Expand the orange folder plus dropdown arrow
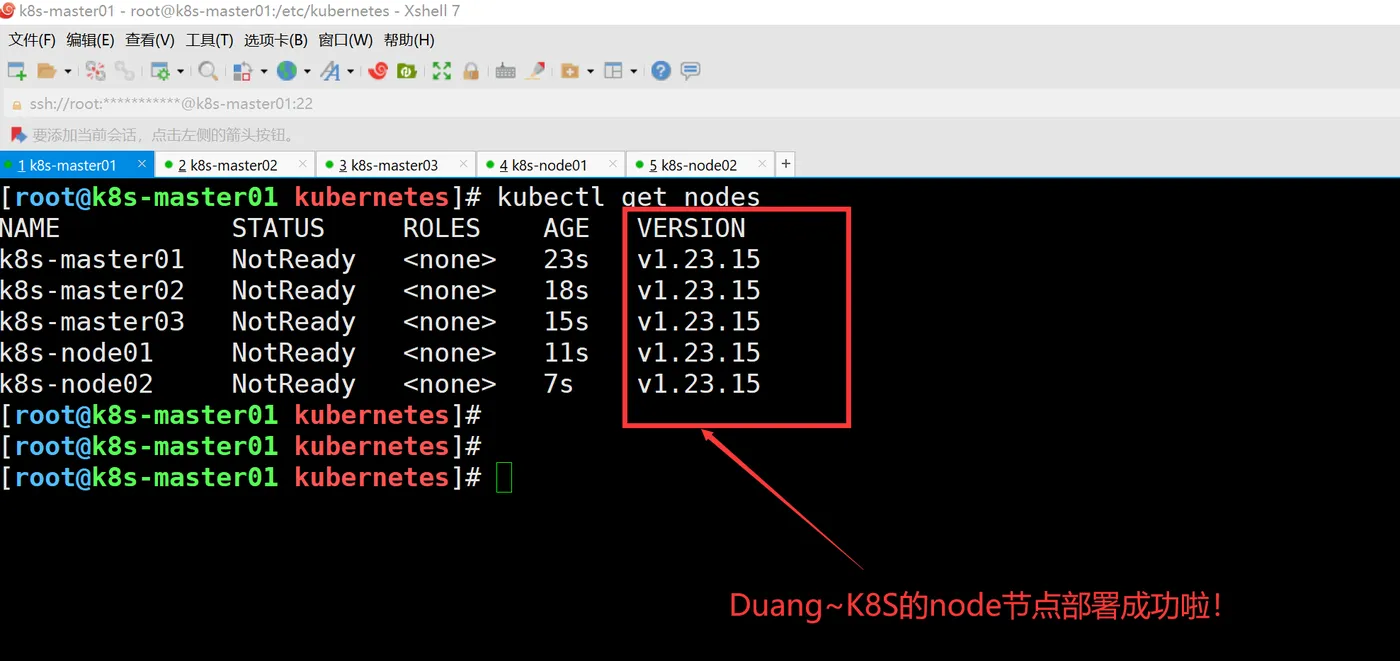Image resolution: width=1400 pixels, height=661 pixels. tap(591, 71)
